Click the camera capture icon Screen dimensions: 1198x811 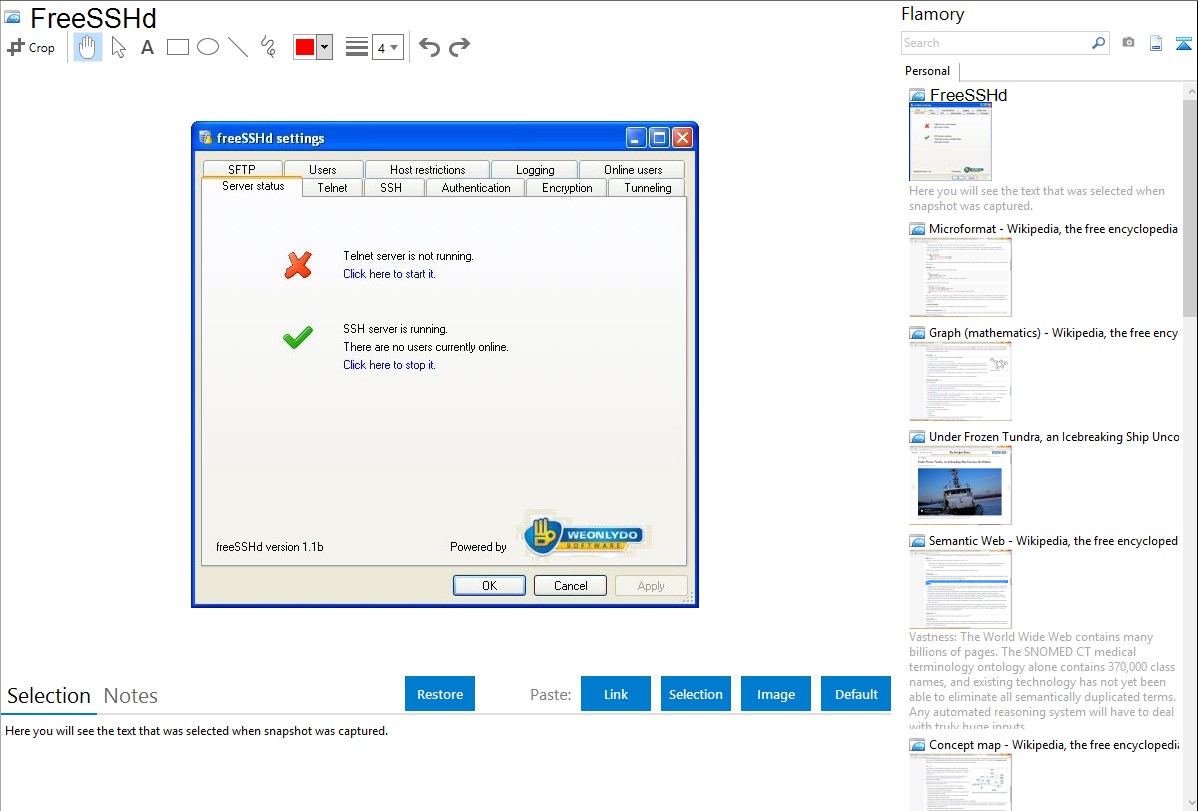(1128, 43)
